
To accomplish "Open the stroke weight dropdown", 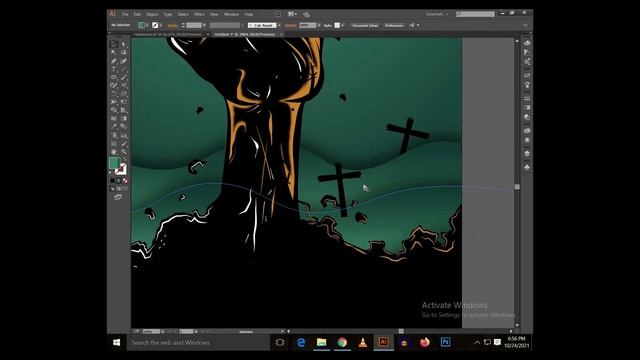I will click(204, 25).
